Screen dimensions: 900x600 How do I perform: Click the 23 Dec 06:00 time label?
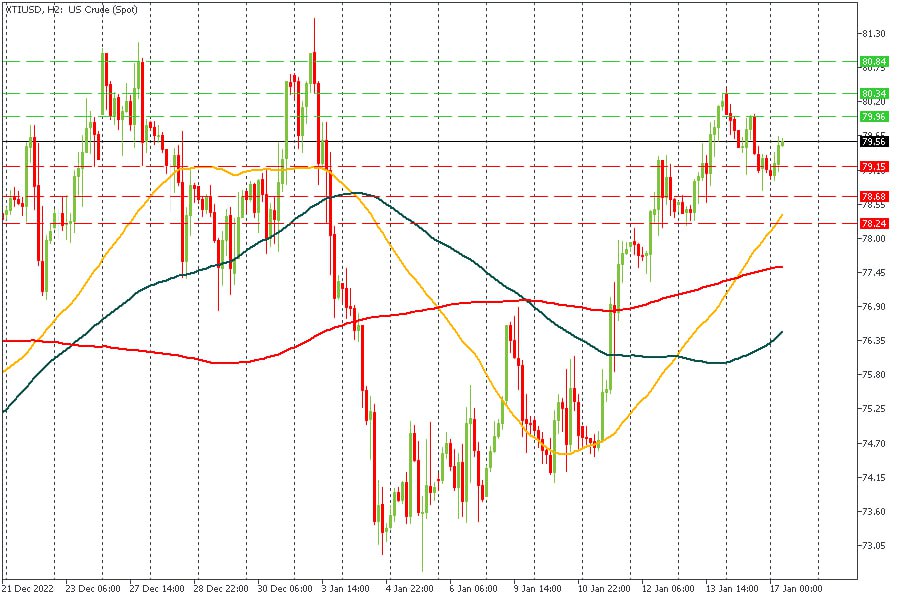click(x=93, y=589)
